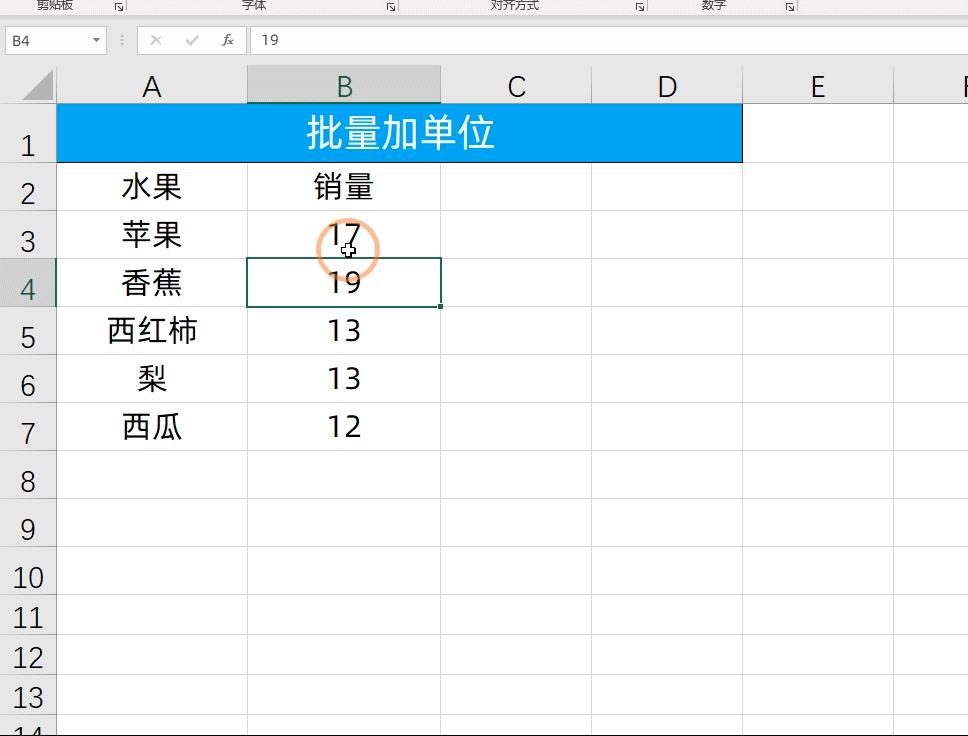
Task: Select the cell containing 苹果
Action: 151,235
